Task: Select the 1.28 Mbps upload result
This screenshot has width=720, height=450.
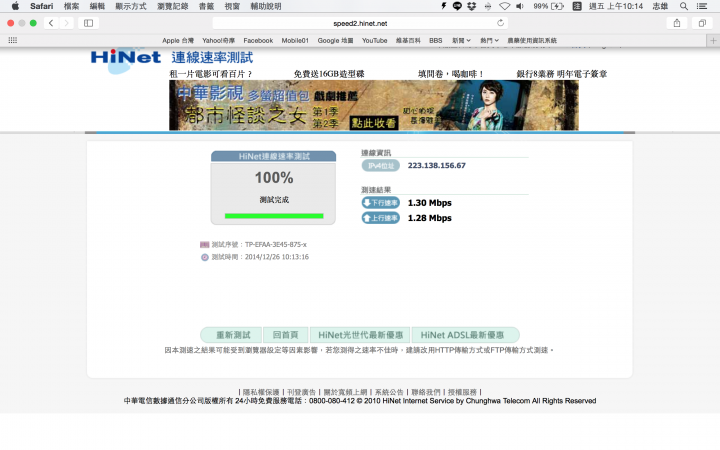Action: (x=429, y=218)
